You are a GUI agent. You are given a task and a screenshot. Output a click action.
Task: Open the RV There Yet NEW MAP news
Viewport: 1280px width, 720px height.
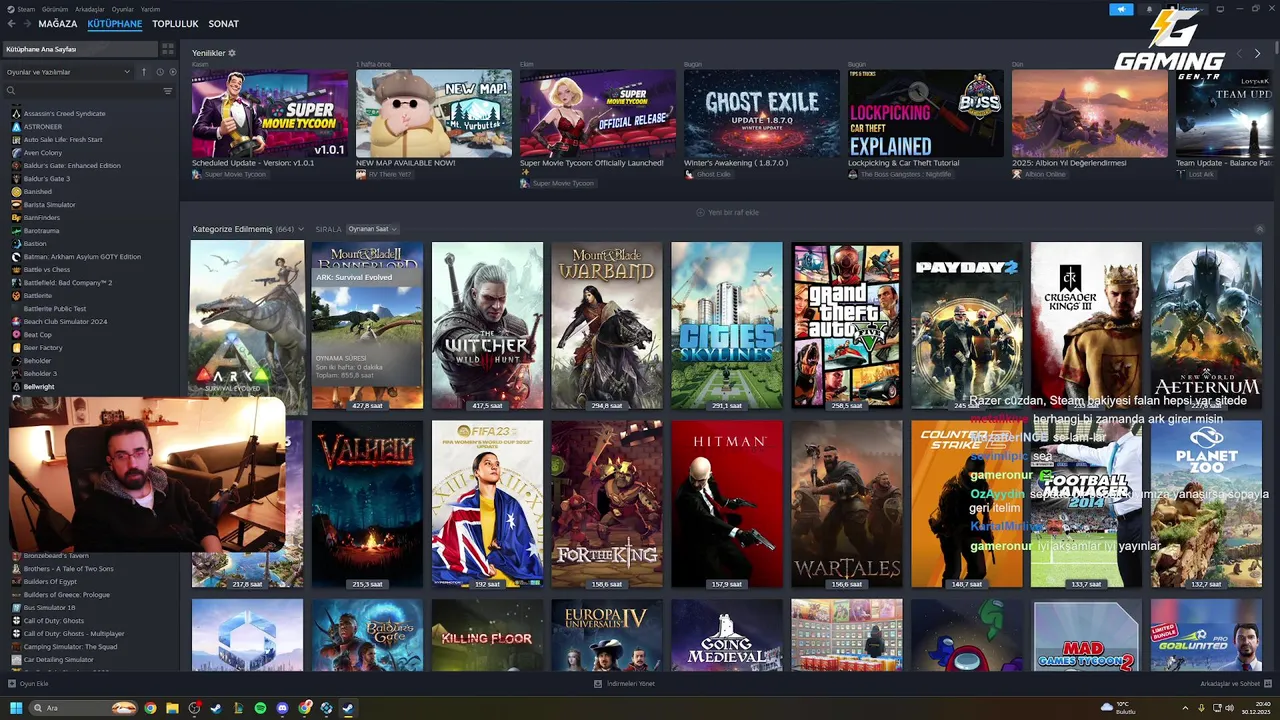pyautogui.click(x=434, y=113)
